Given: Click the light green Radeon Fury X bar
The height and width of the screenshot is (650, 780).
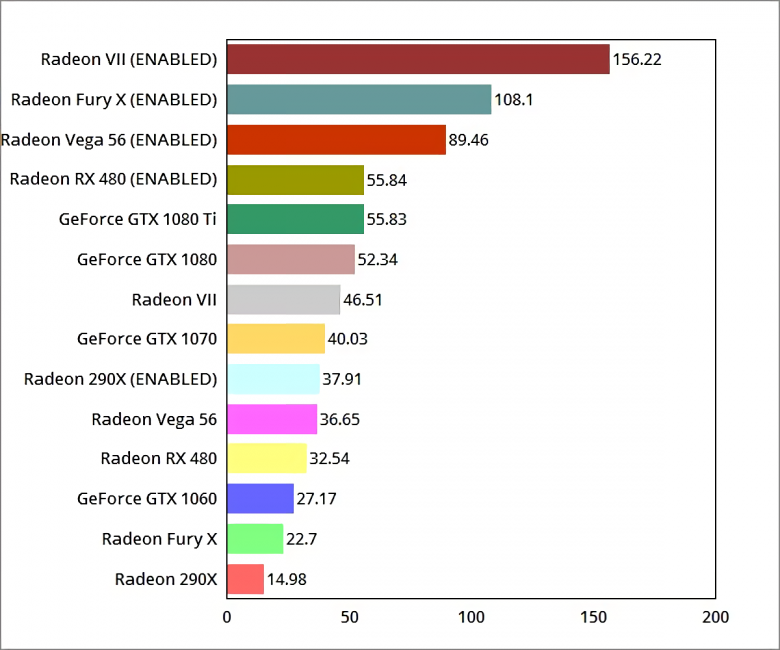Looking at the screenshot, I should [x=255, y=539].
